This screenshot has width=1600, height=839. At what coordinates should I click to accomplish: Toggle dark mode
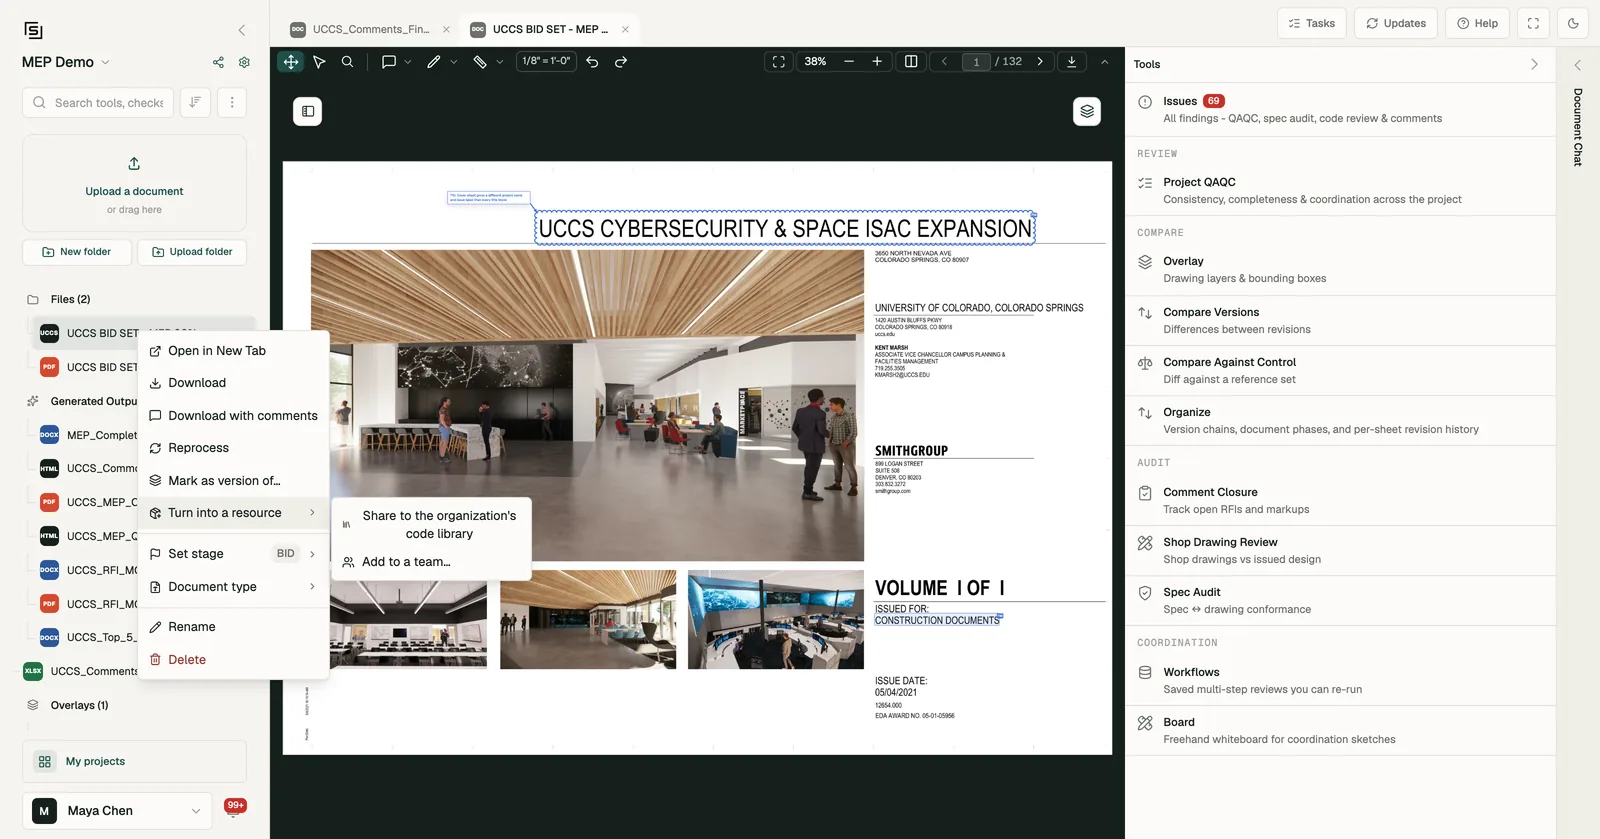click(x=1573, y=23)
